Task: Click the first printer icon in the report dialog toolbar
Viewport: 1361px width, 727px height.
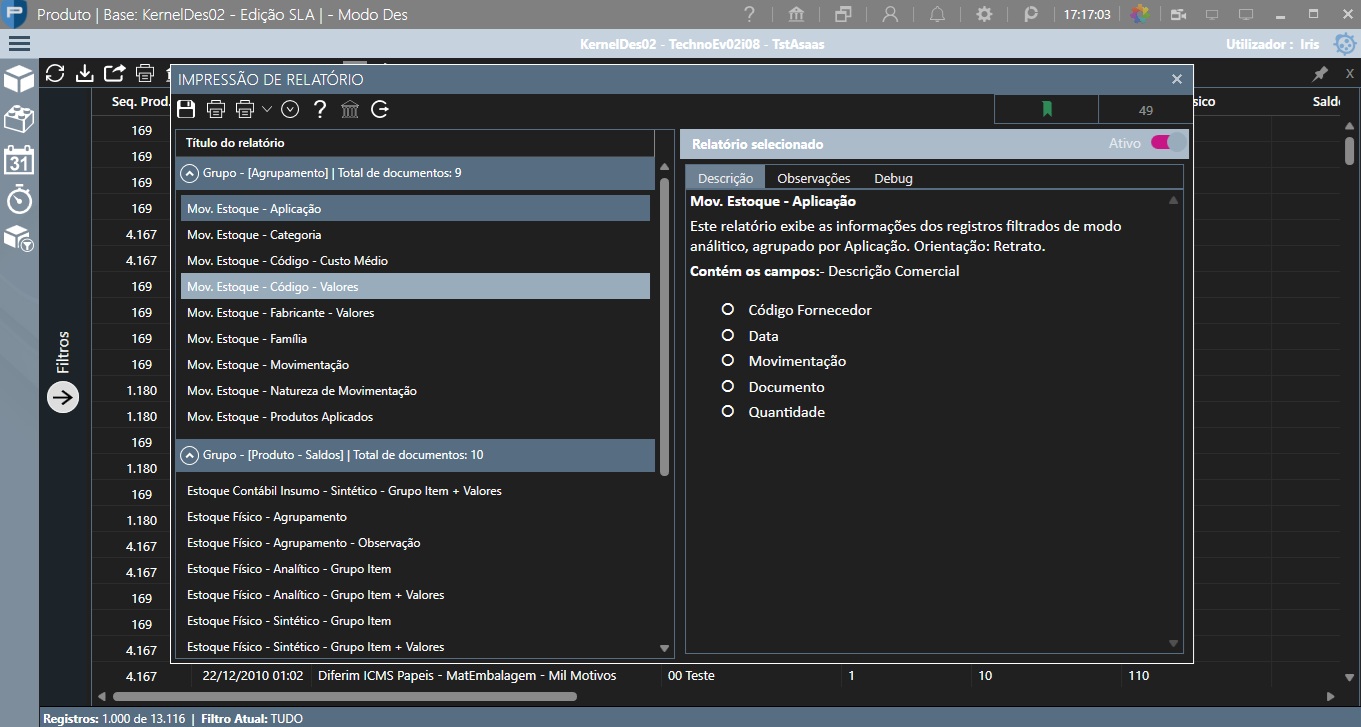Action: 216,109
